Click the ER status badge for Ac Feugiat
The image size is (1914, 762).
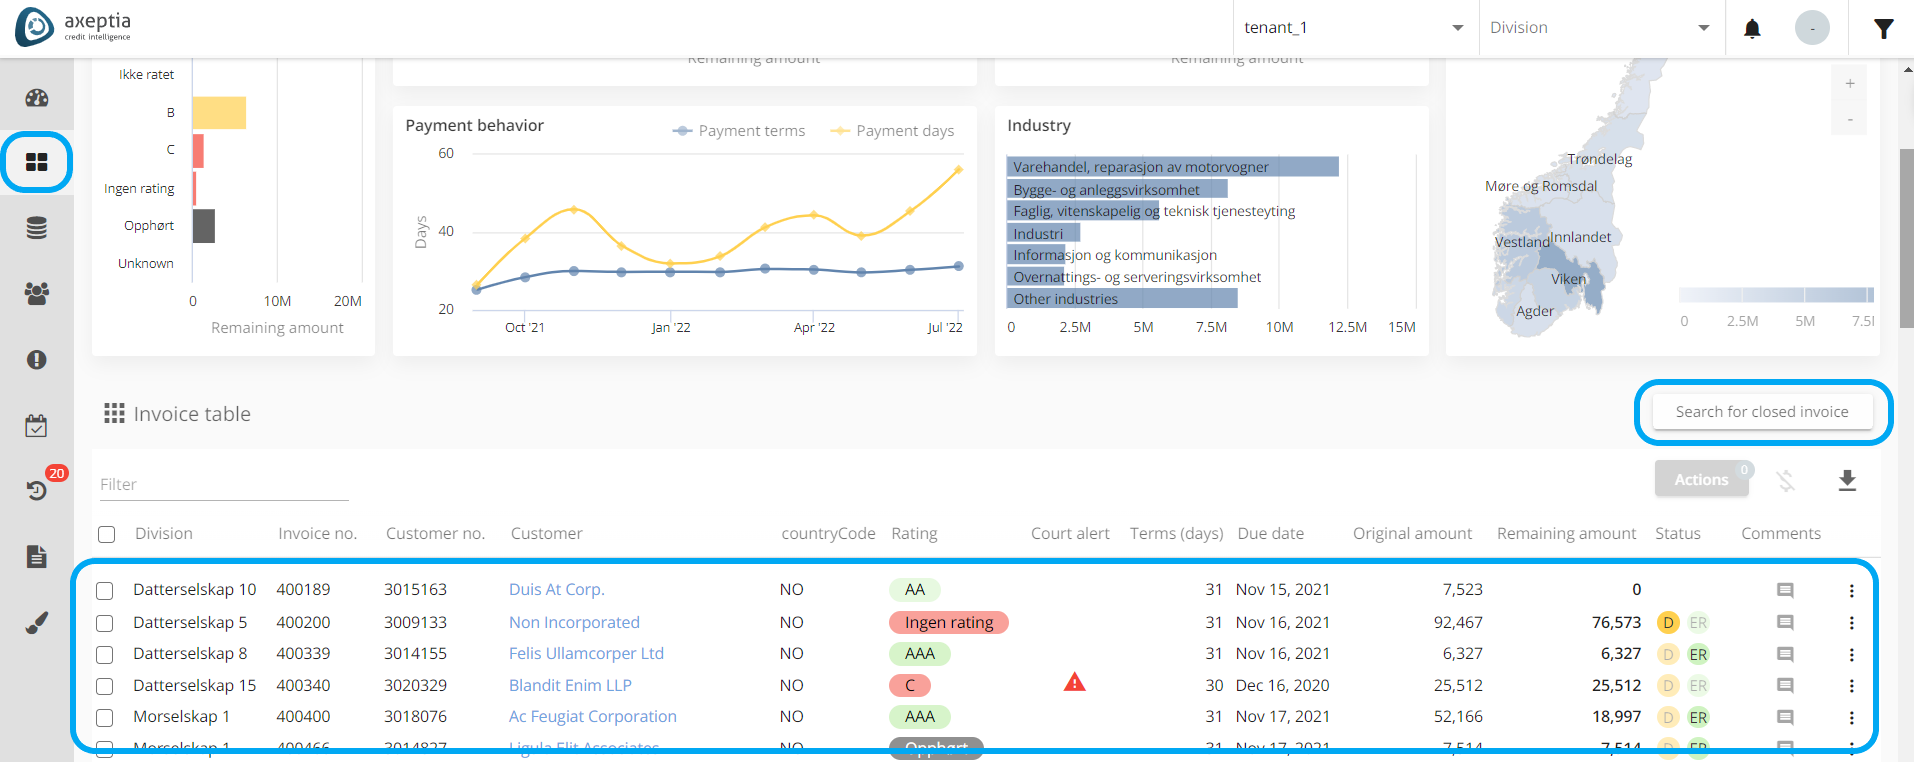point(1698,717)
